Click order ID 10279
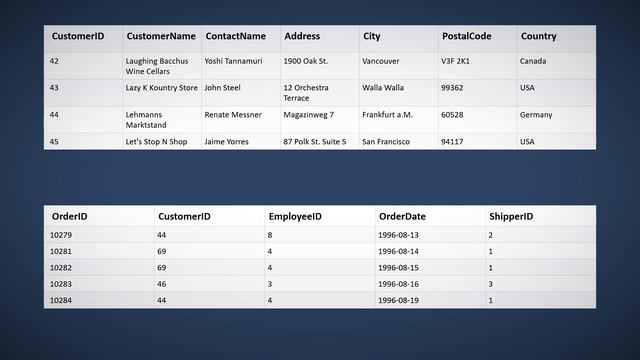This screenshot has width=640, height=360. (61, 235)
